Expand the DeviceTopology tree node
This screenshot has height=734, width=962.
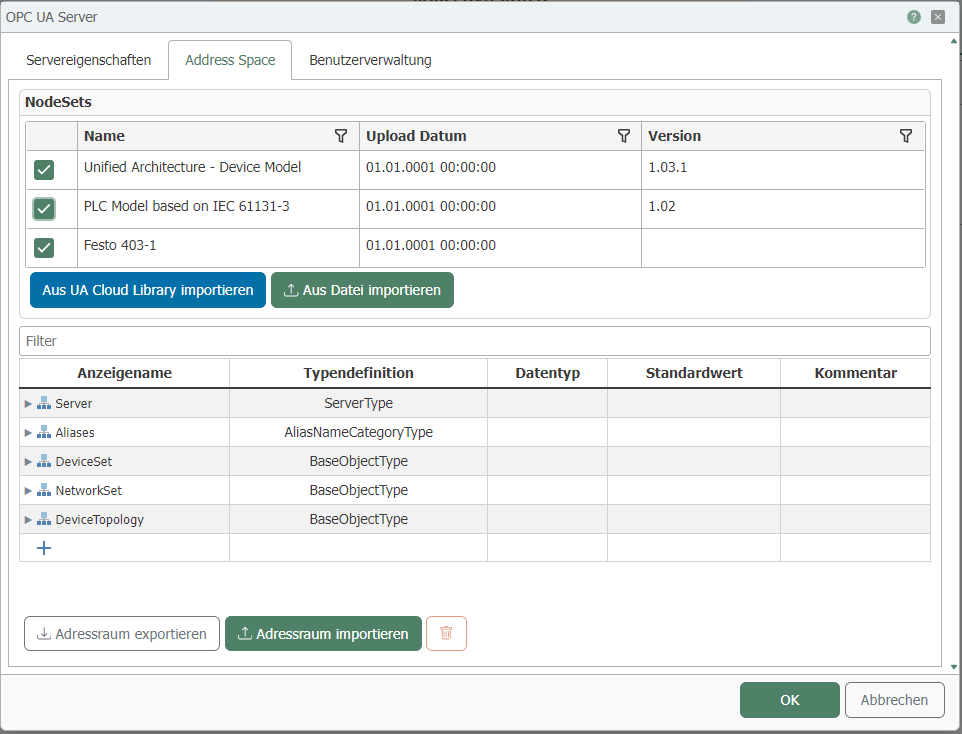tap(28, 520)
